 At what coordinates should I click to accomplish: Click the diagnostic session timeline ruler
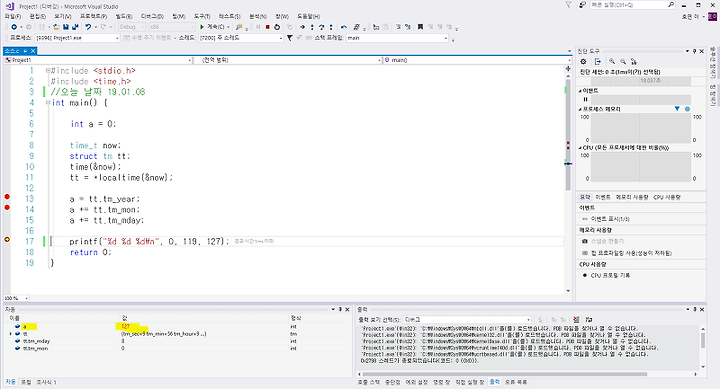pos(641,81)
